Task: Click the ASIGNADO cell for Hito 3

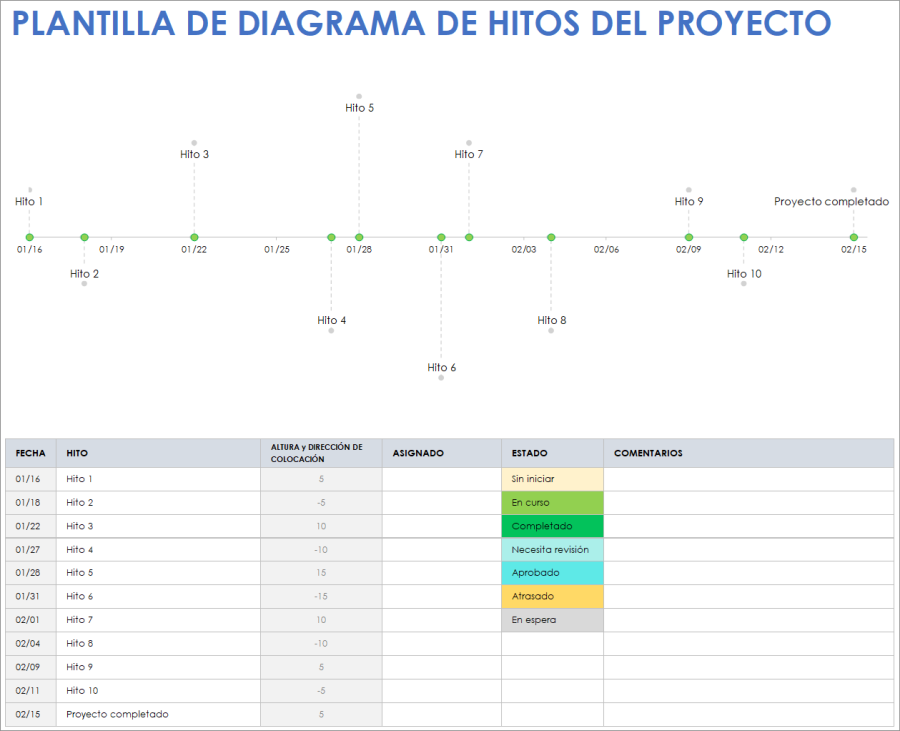Action: 441,526
